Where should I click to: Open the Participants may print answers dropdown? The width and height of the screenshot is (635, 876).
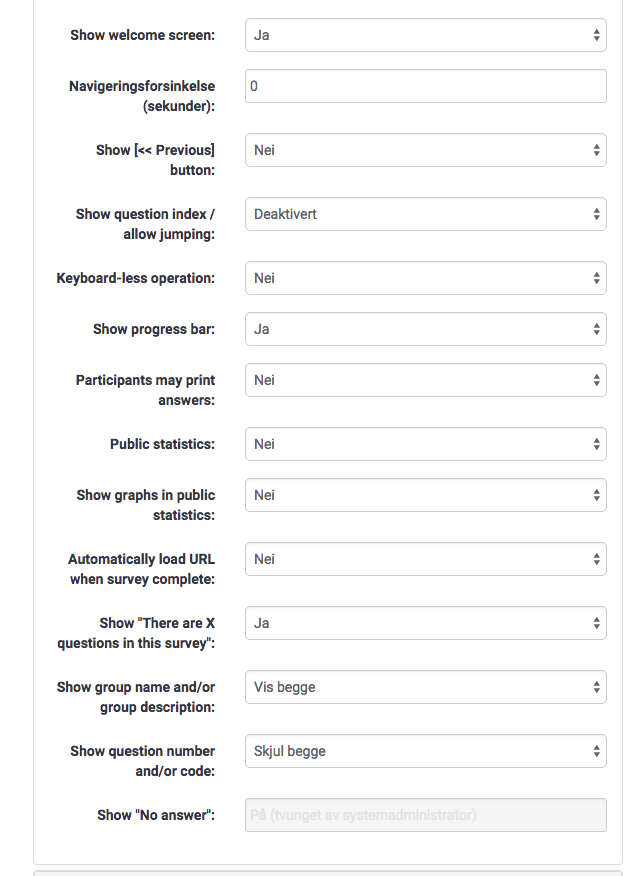[x=425, y=380]
